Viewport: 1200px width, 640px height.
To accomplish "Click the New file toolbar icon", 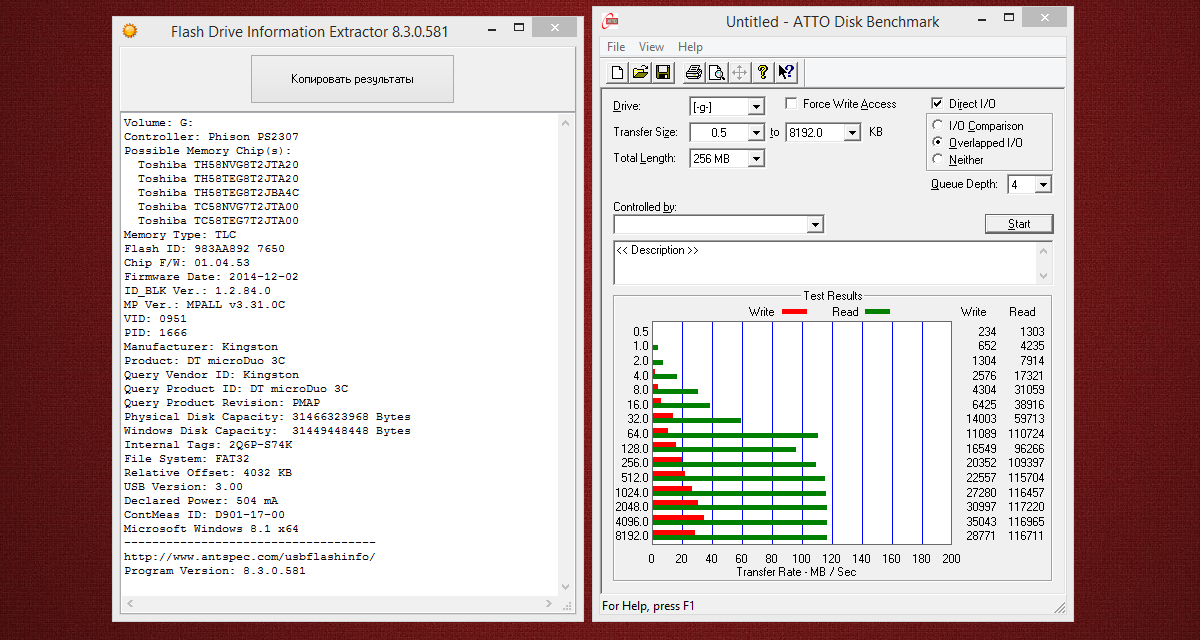I will click(x=618, y=72).
